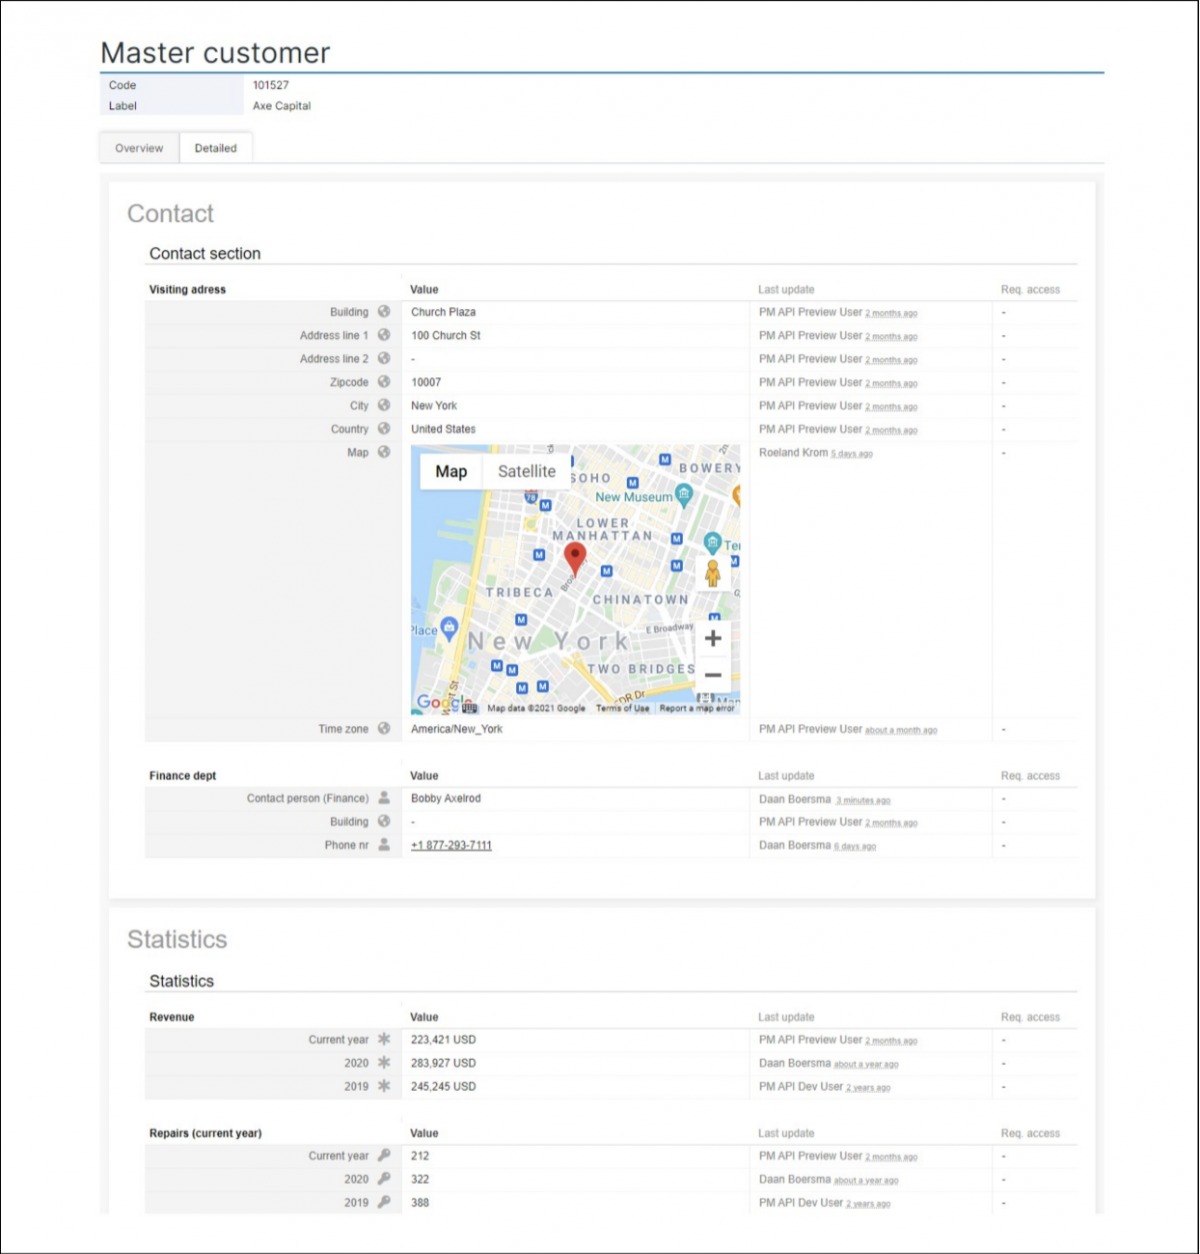This screenshot has width=1200, height=1254.
Task: Click the globe icon beside the Map label
Action: click(384, 452)
